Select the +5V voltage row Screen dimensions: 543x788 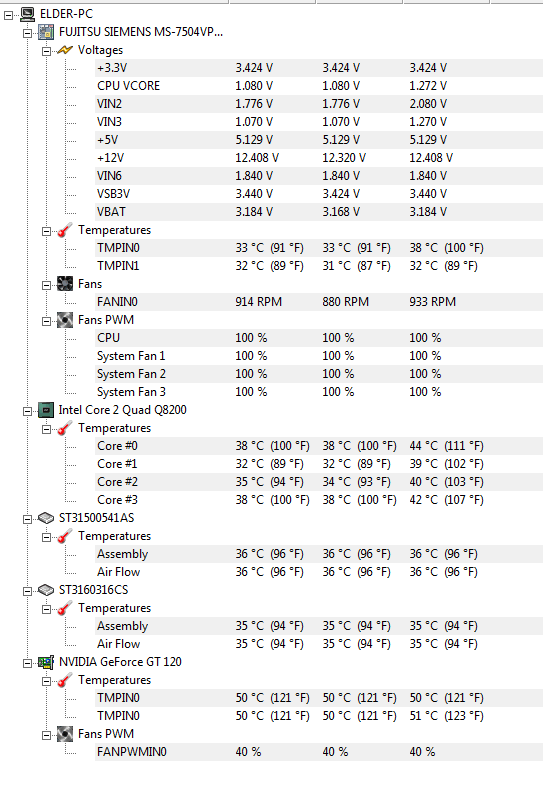coord(319,140)
